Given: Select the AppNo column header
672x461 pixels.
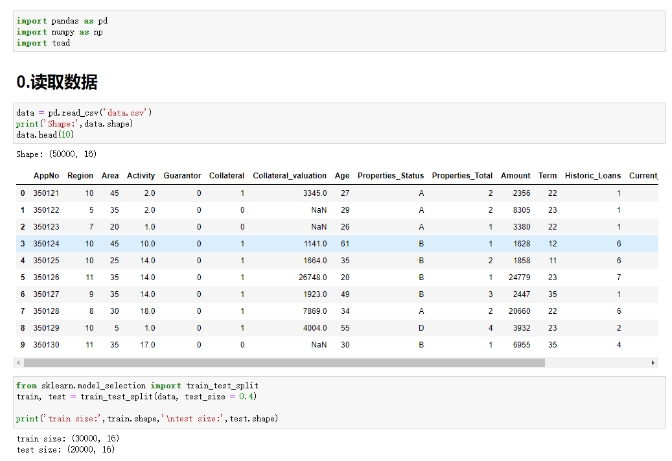Looking at the screenshot, I should tap(46, 176).
